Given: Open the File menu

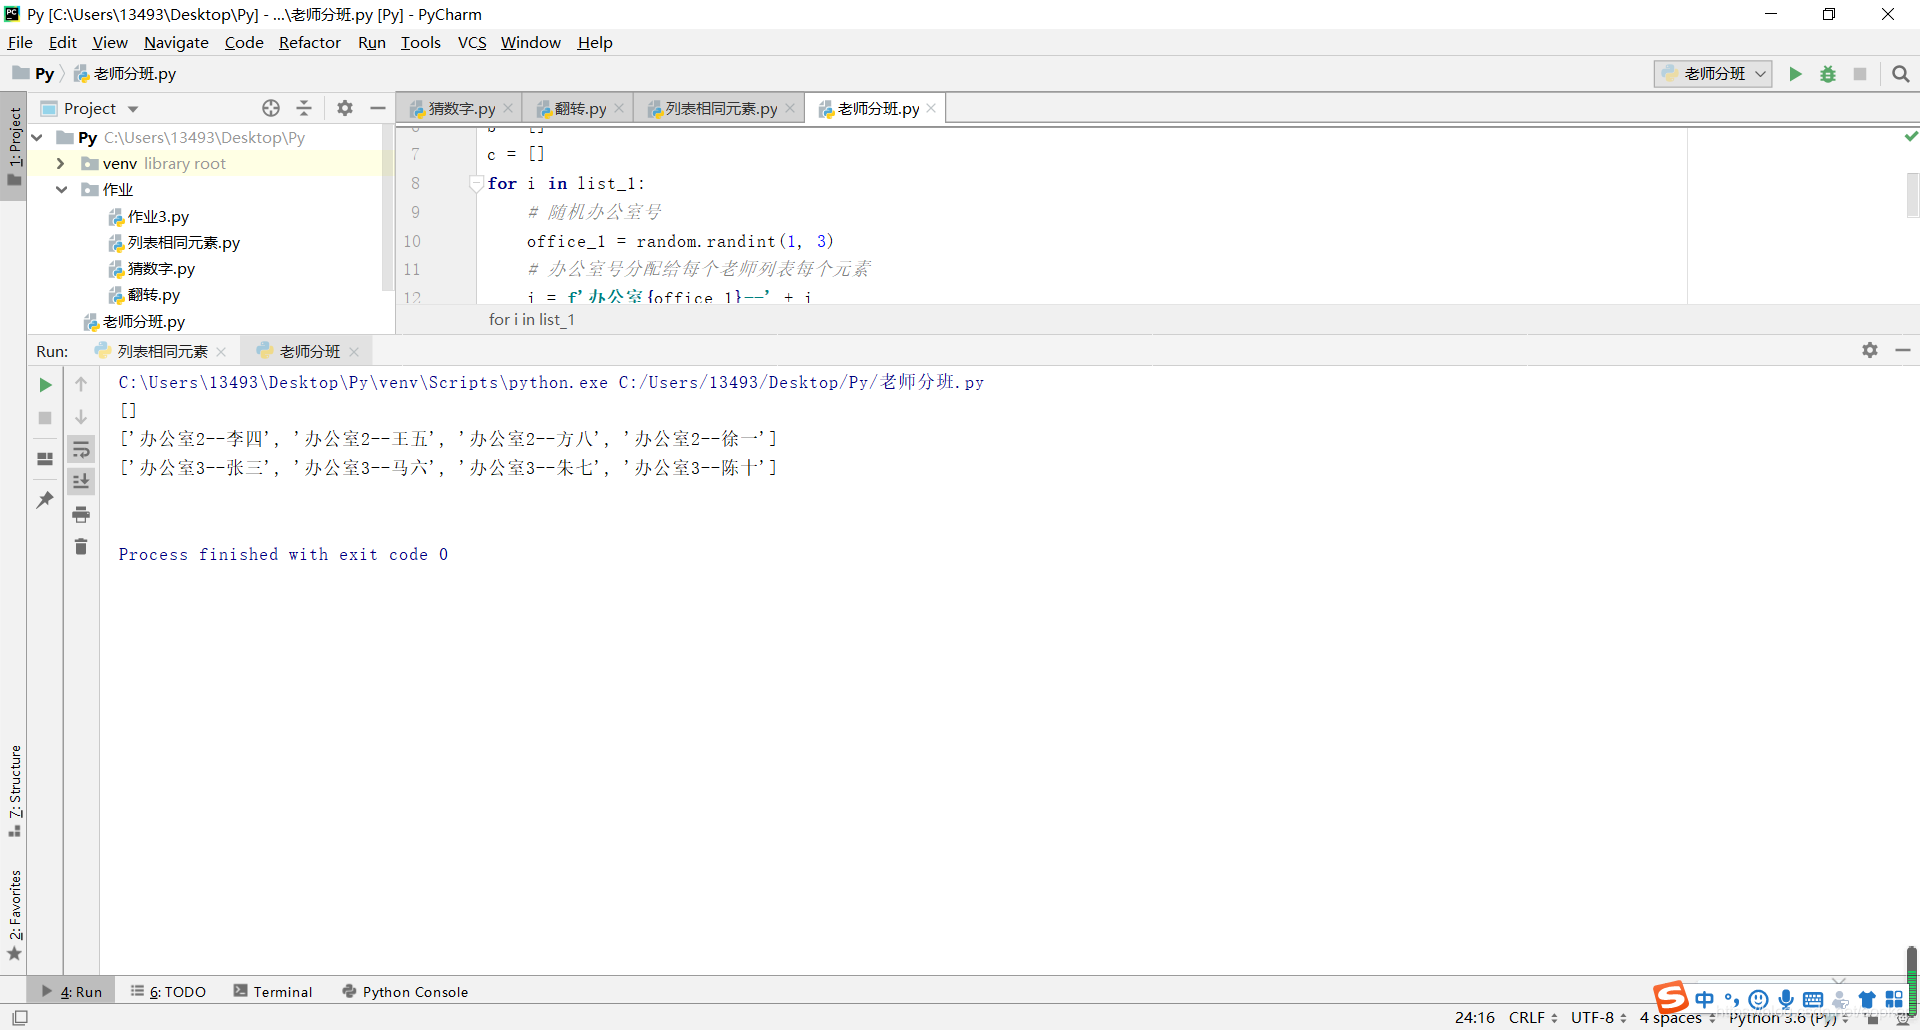Looking at the screenshot, I should (20, 42).
